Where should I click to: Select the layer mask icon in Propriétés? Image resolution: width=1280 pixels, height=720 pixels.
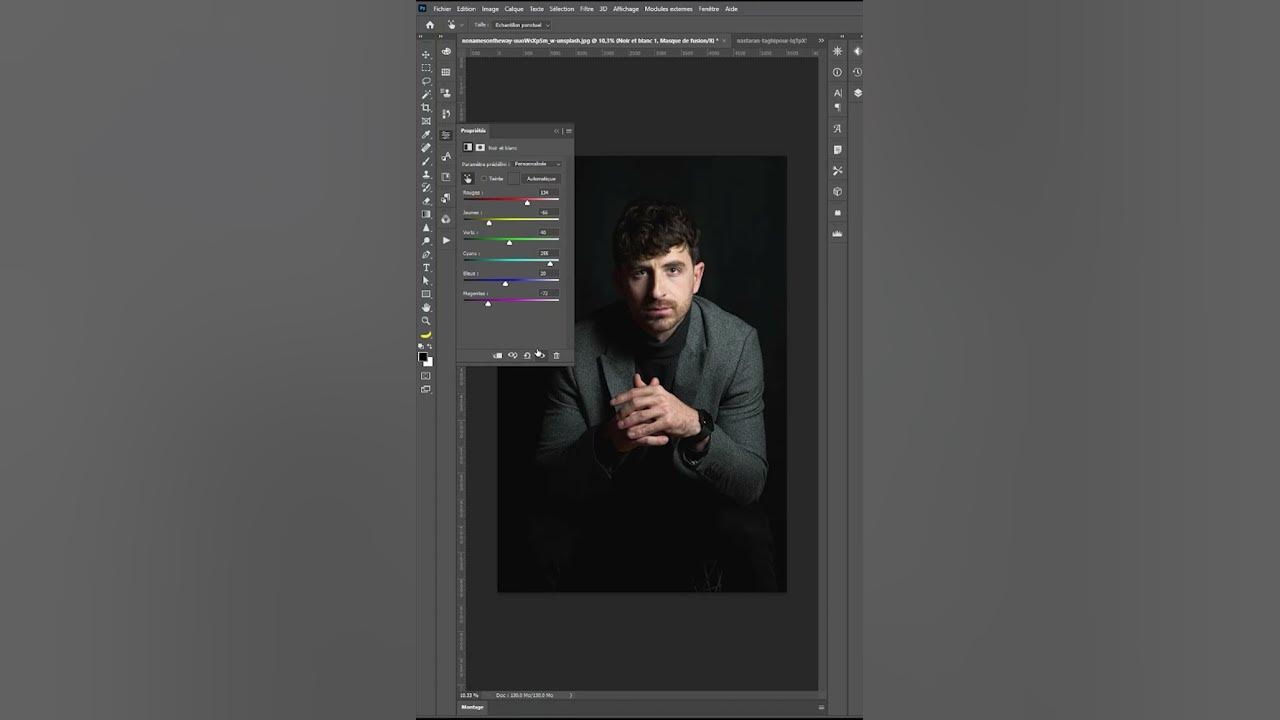tap(480, 147)
